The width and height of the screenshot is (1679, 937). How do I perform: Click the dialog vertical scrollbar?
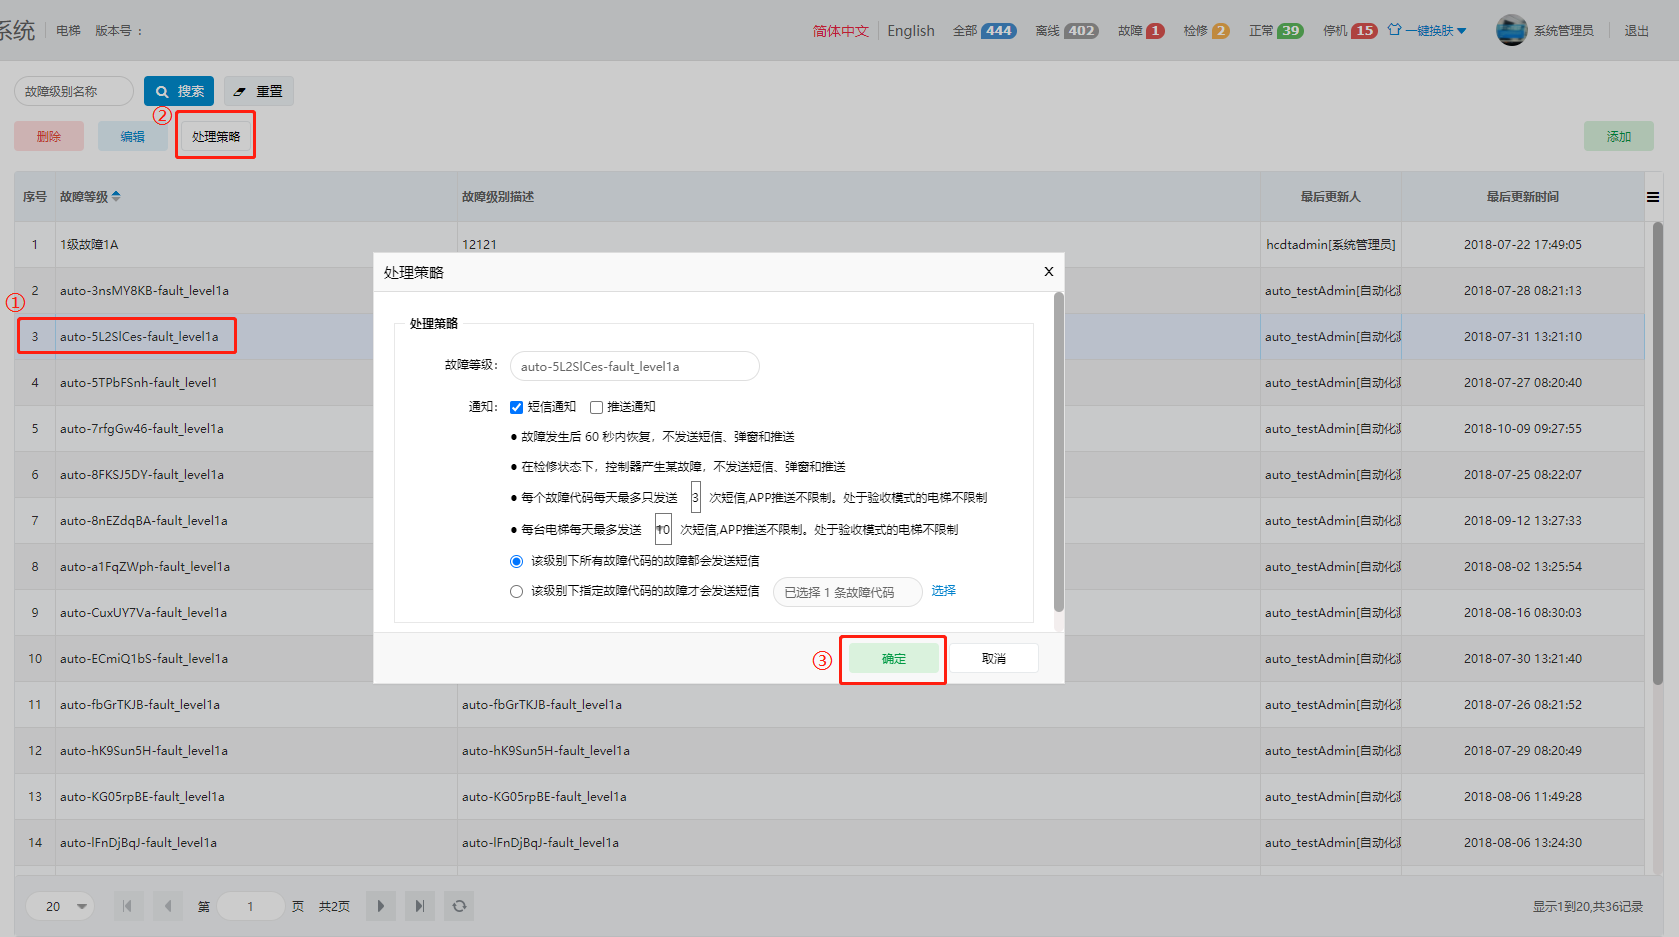point(1058,450)
